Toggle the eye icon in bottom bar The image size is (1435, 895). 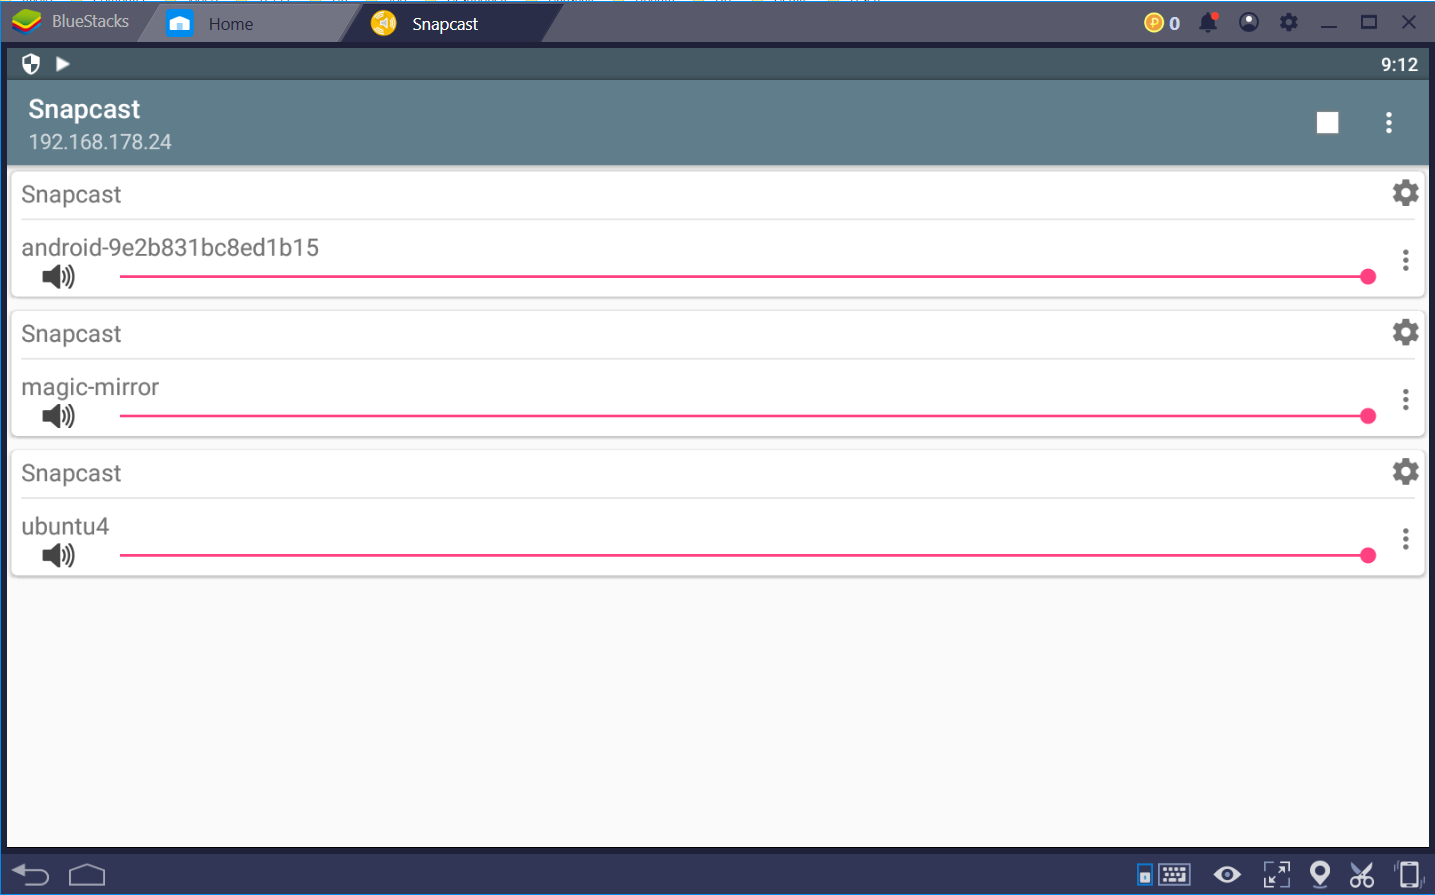[1227, 875]
